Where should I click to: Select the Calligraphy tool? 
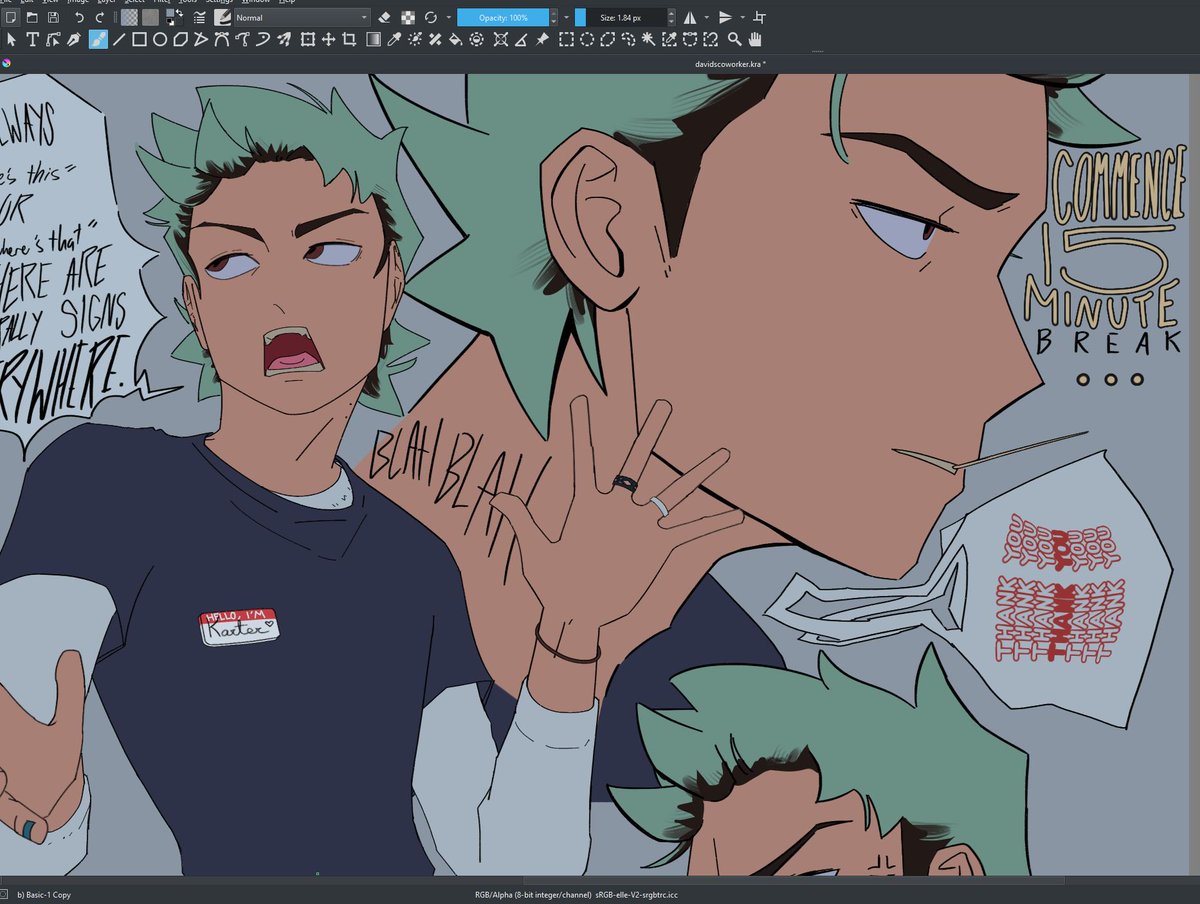pyautogui.click(x=74, y=40)
